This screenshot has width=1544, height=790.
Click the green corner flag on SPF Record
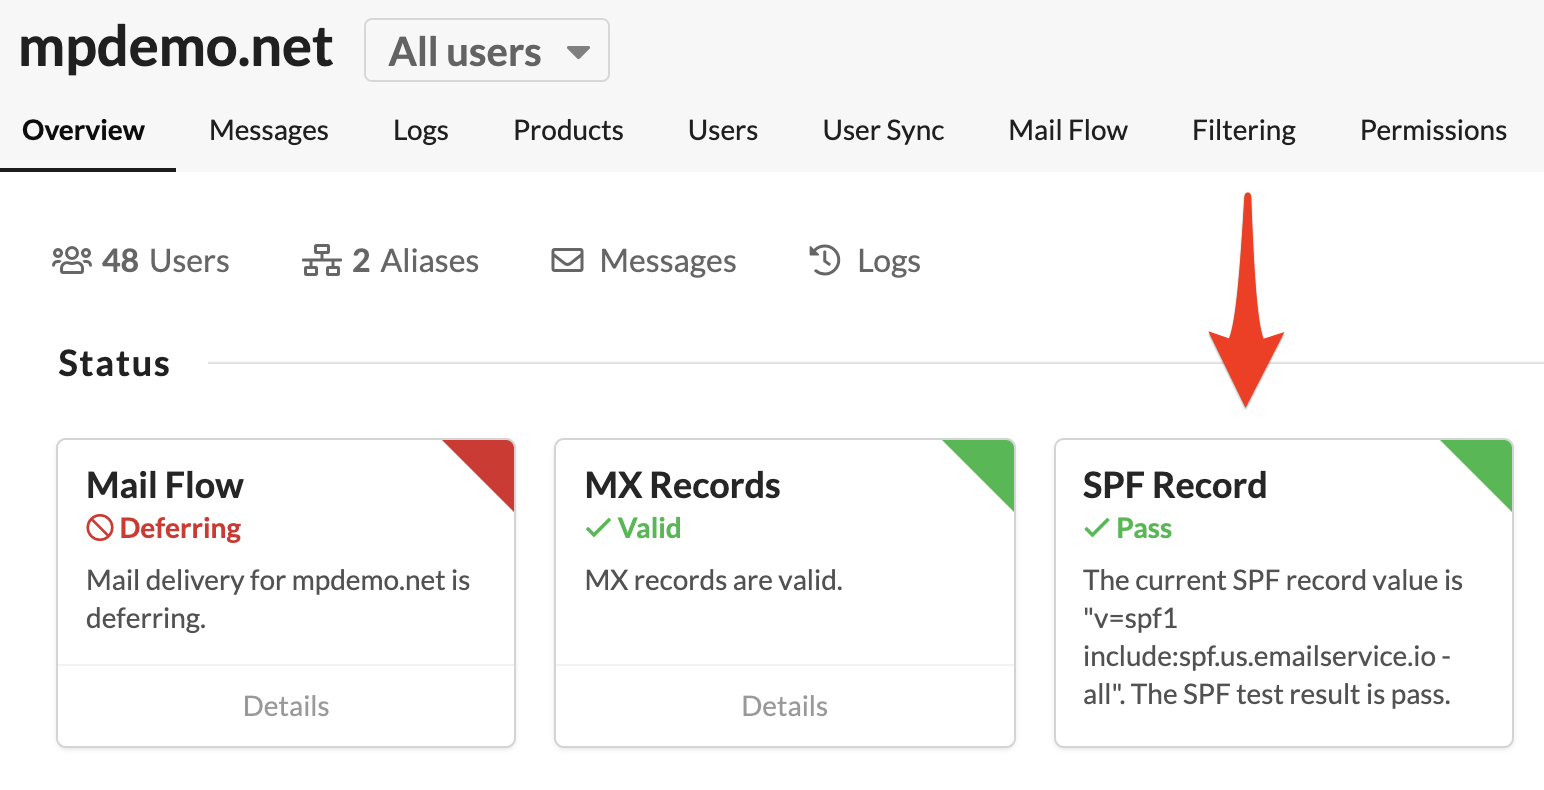[1488, 463]
